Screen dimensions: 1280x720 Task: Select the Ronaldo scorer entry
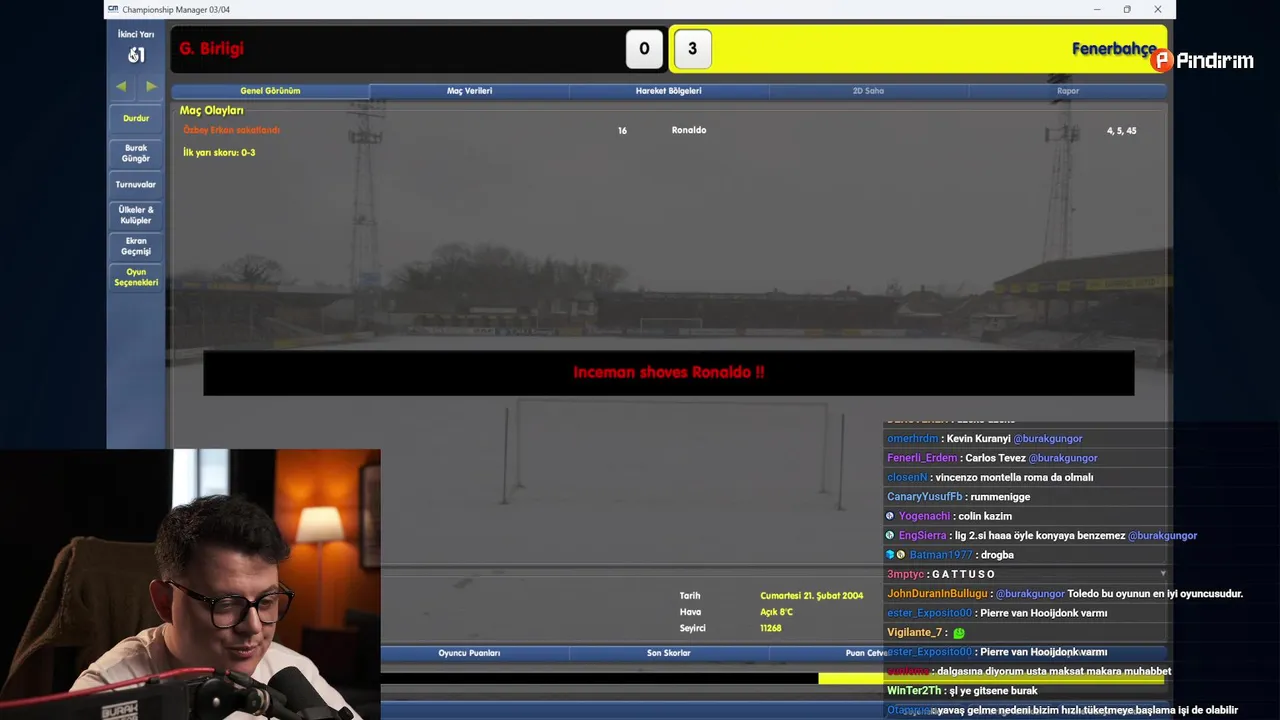[x=689, y=130]
